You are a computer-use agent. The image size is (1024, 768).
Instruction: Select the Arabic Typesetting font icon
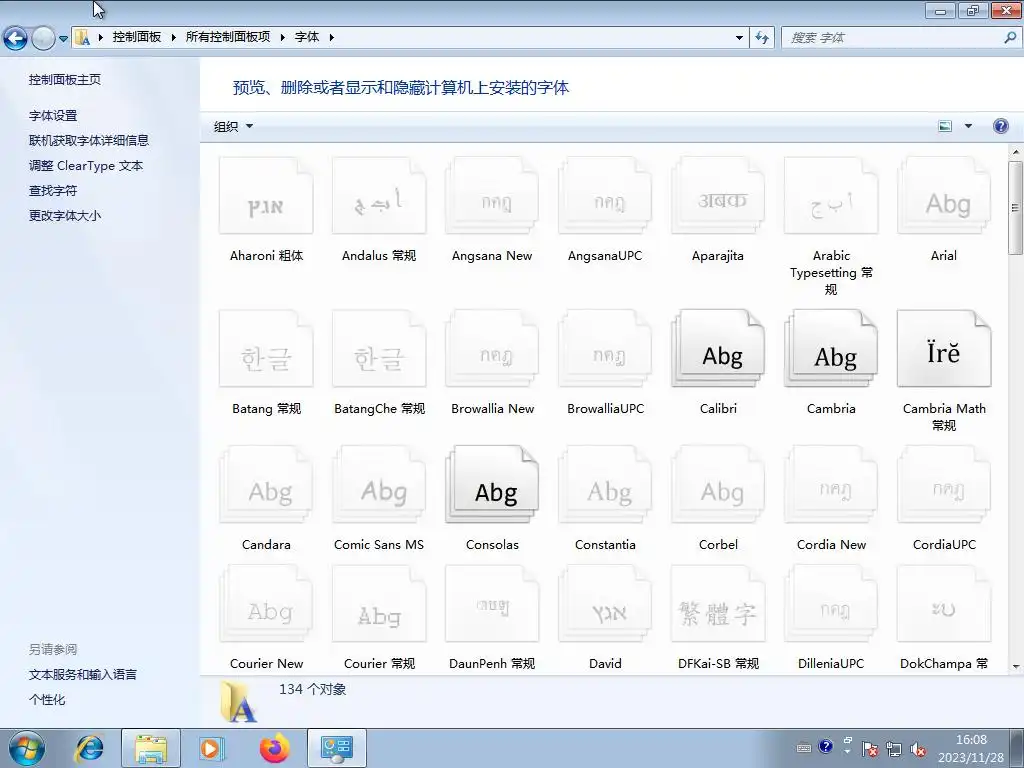[x=831, y=196]
